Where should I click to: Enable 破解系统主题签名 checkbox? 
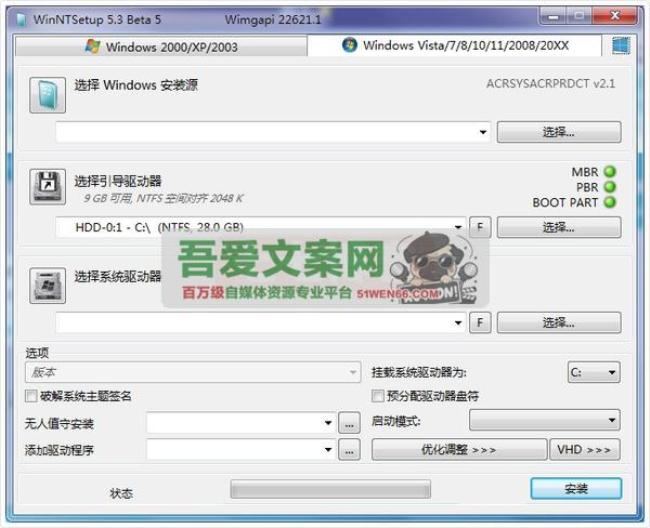pyautogui.click(x=31, y=396)
